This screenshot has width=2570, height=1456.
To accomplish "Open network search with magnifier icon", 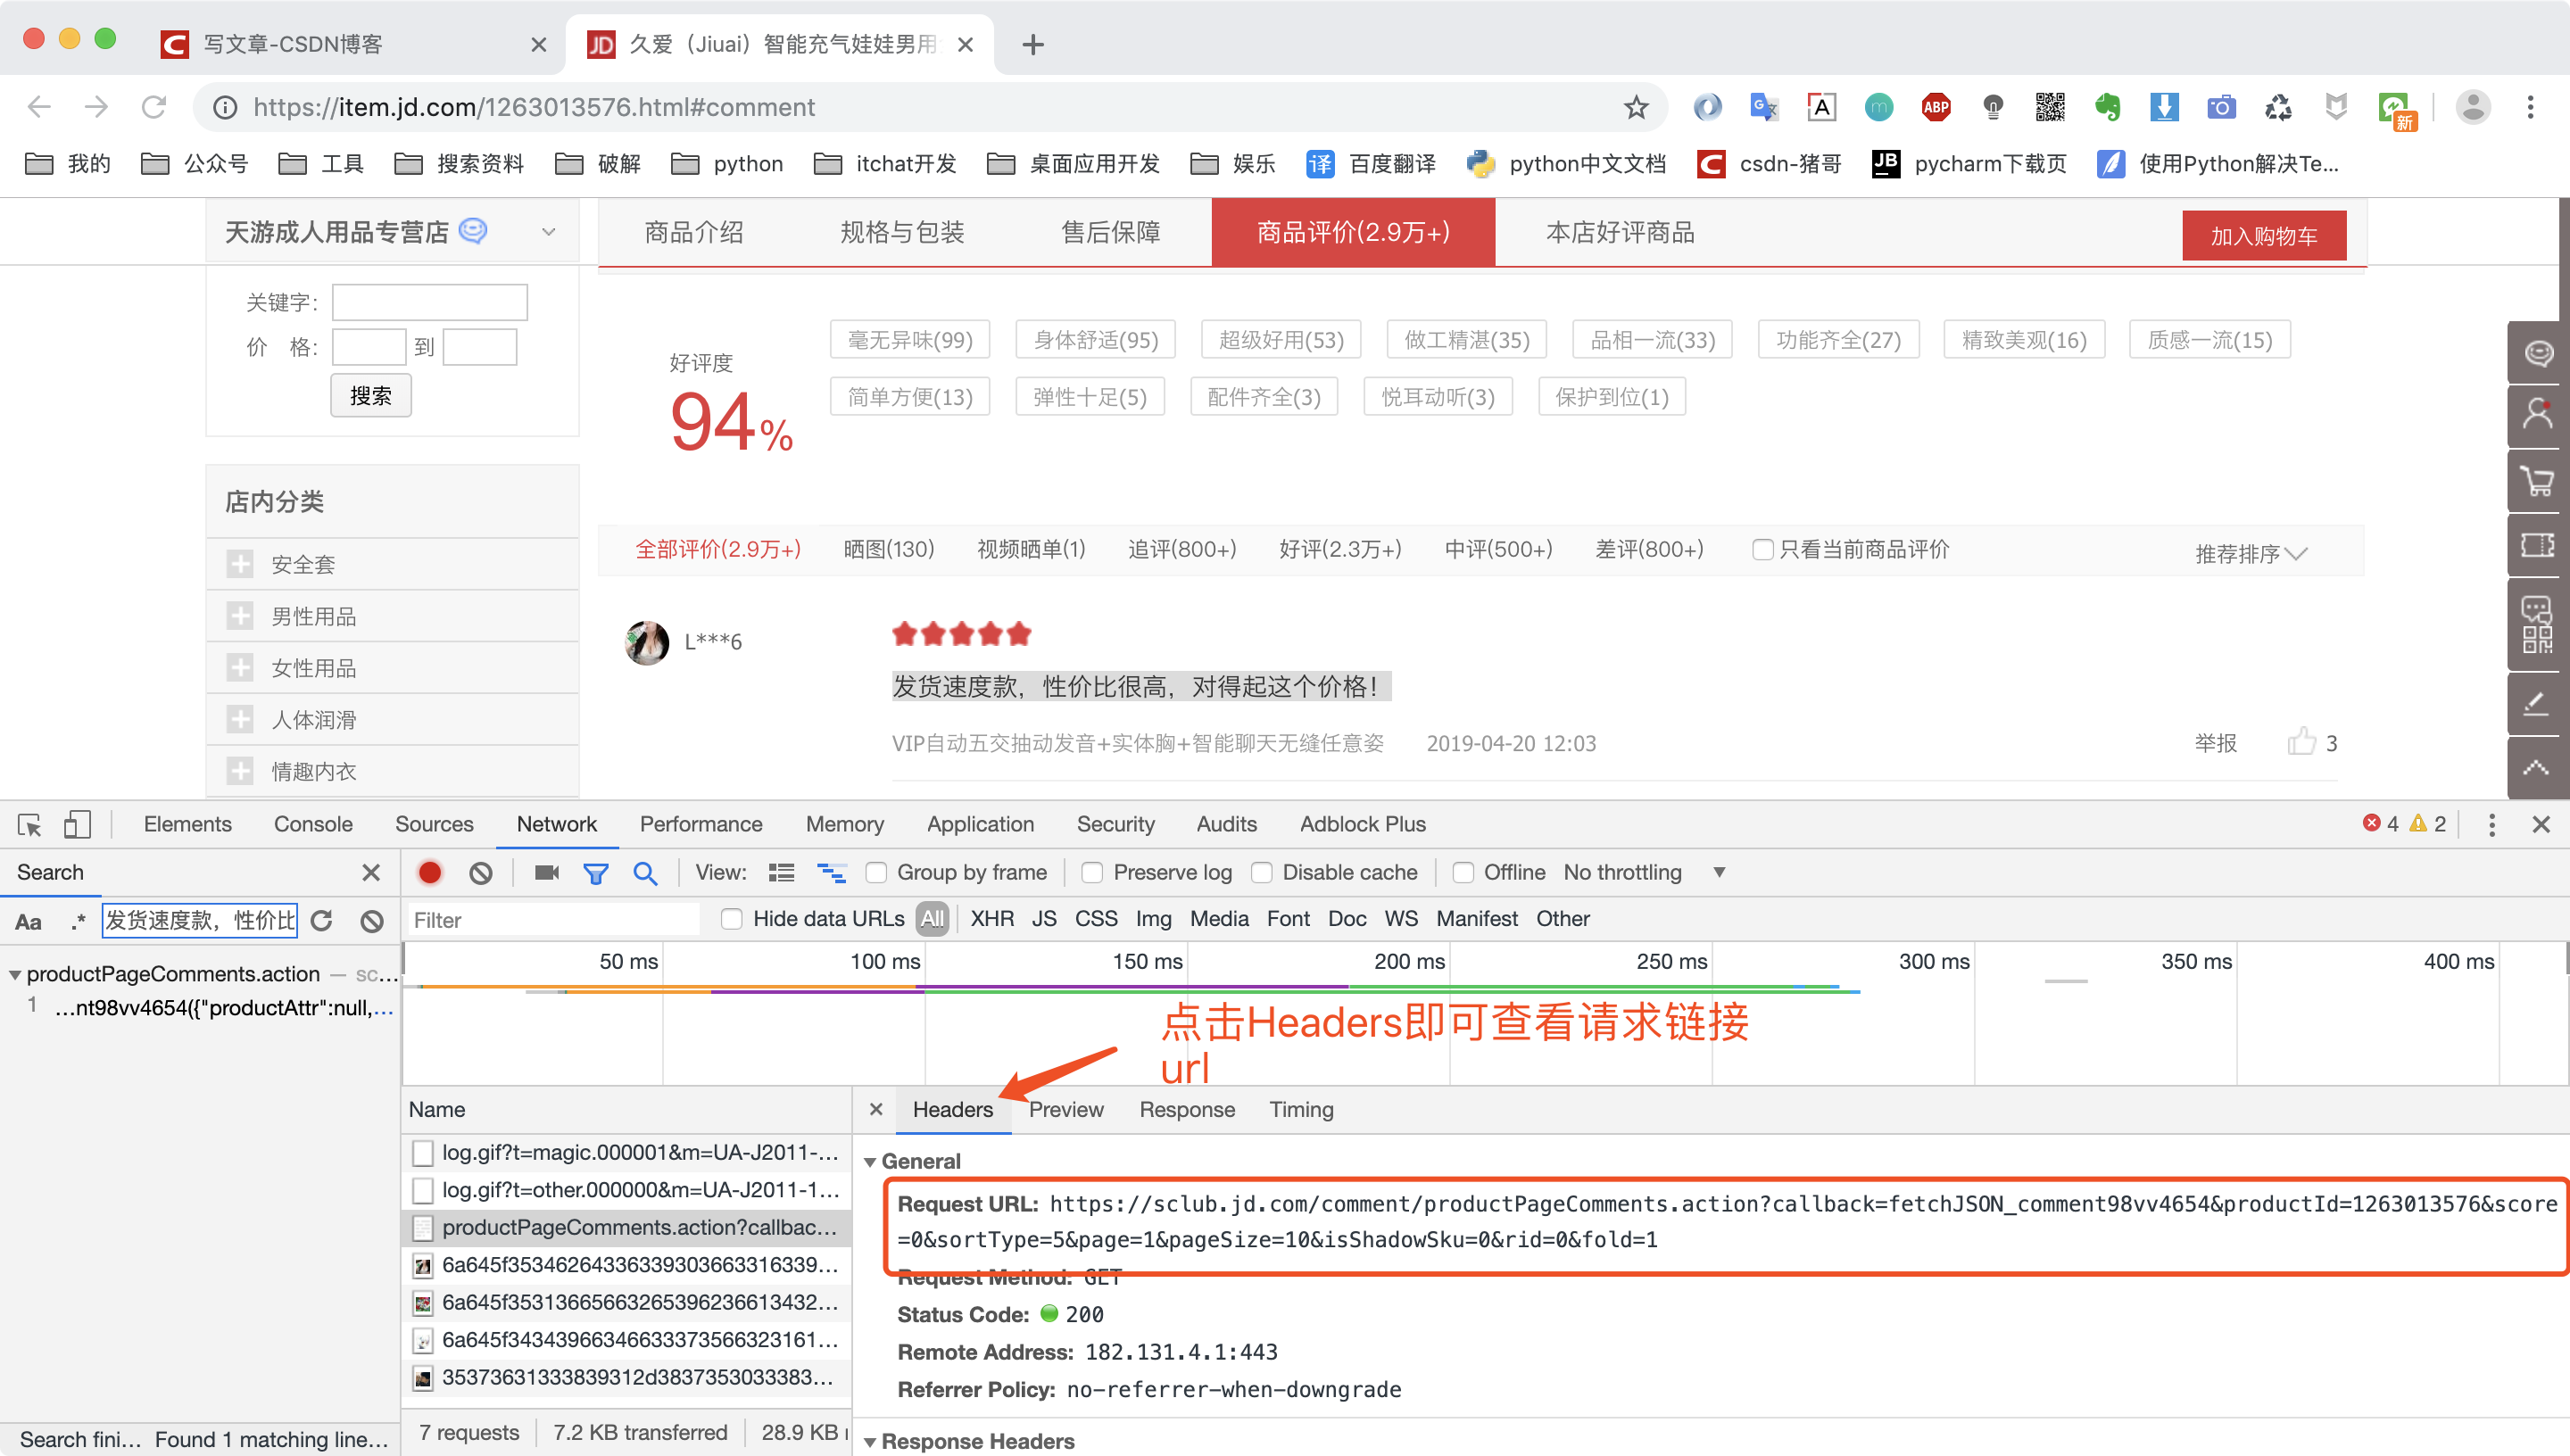I will tap(646, 872).
